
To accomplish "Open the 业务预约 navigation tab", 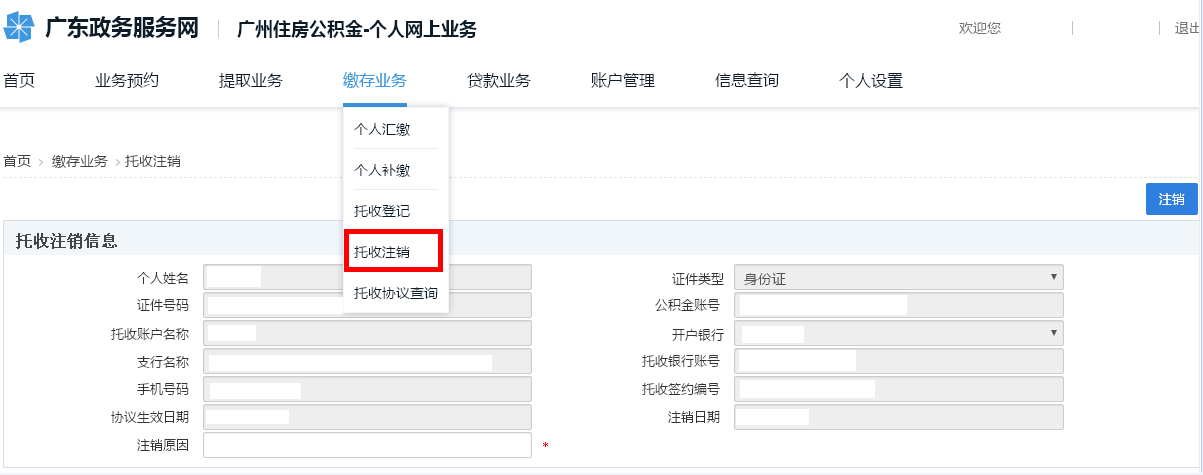I will (127, 81).
